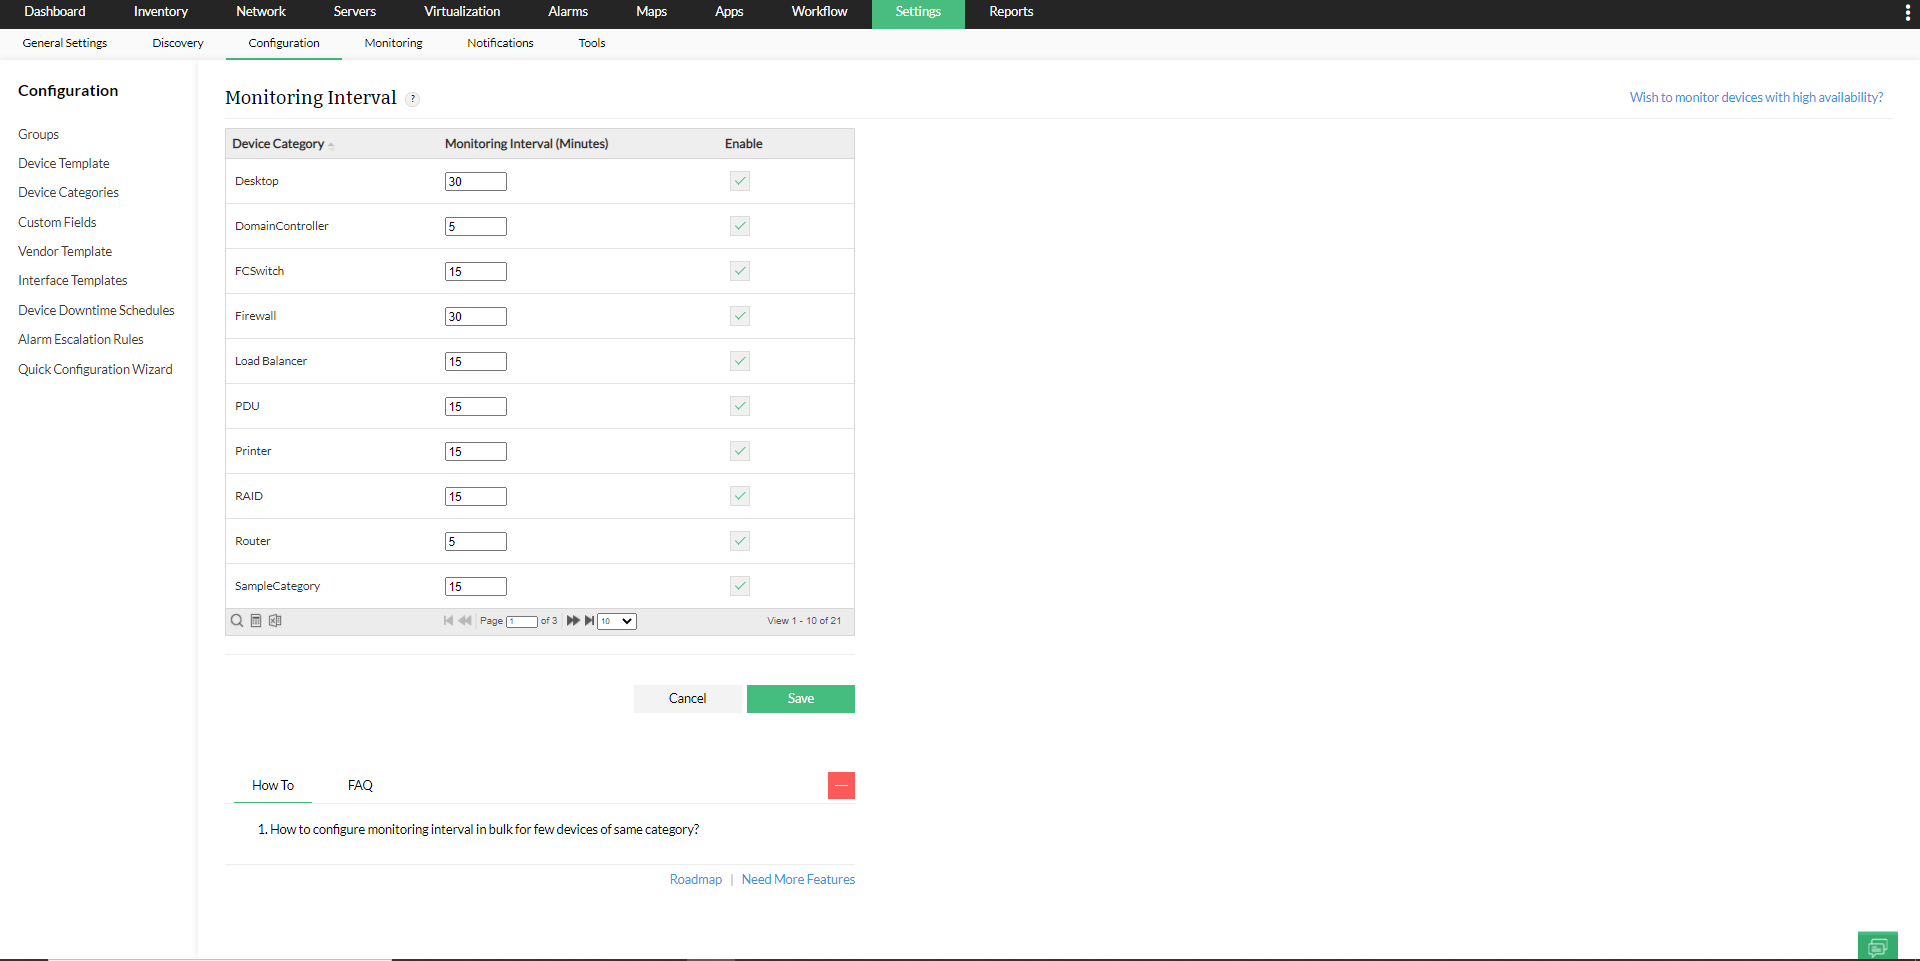
Task: Select the DomainController interval input field
Action: pos(475,226)
